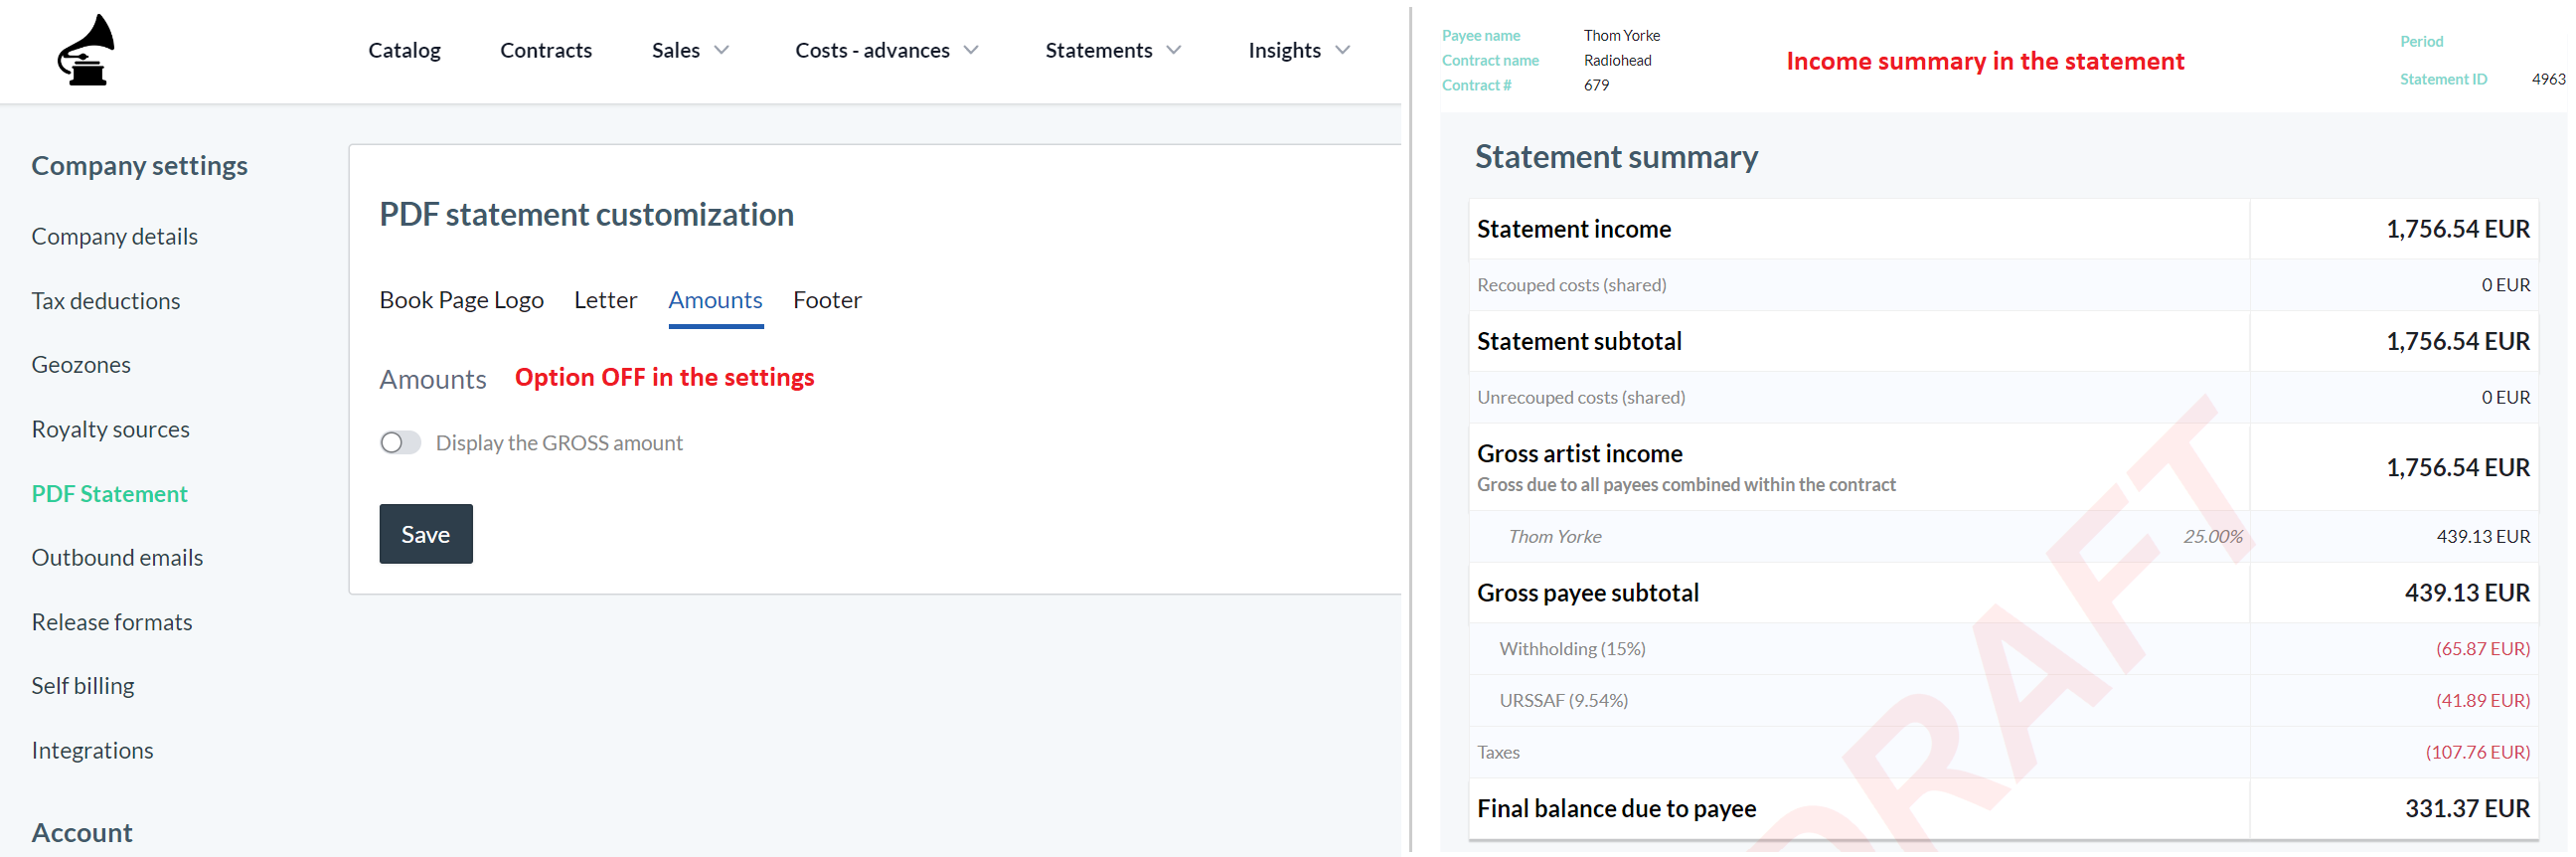Expand the Sales dropdown chevron
This screenshot has height=857, width=2576.
pyautogui.click(x=722, y=50)
